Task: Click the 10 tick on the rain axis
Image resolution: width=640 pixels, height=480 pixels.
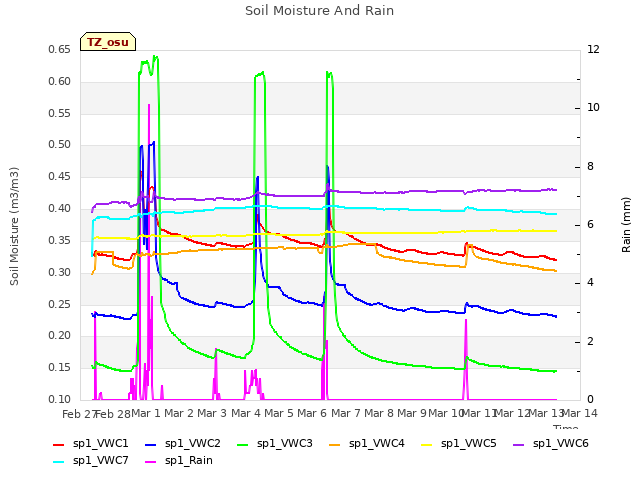Action: (593, 108)
